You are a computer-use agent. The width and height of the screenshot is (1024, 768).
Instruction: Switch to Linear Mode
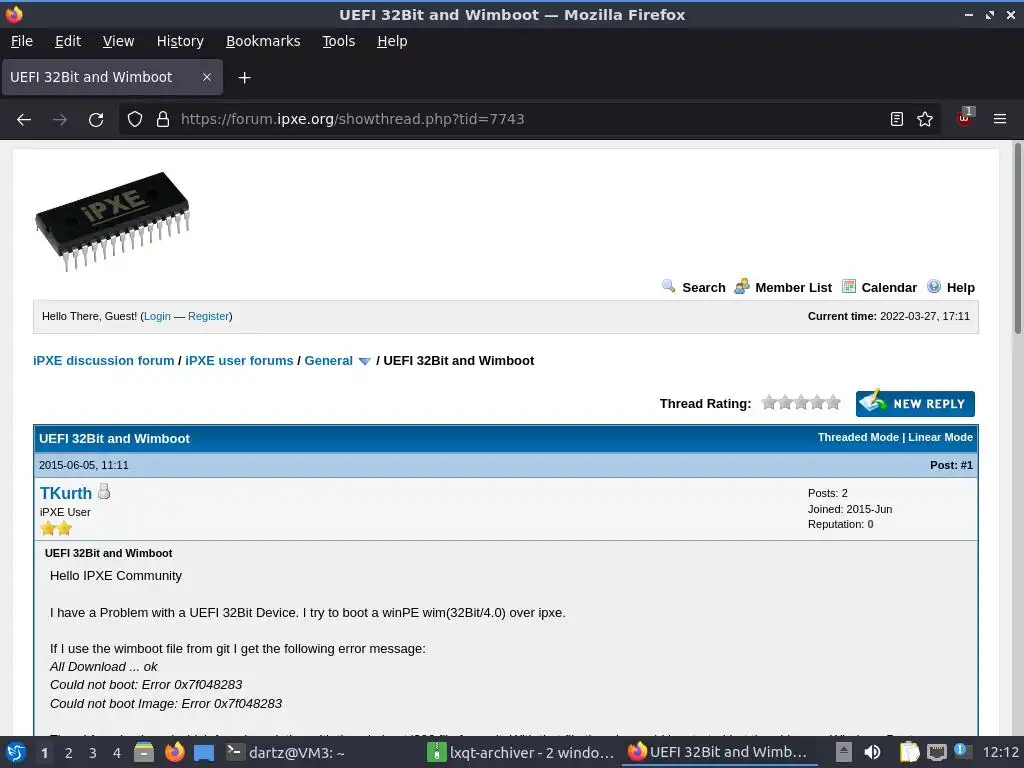click(x=940, y=438)
